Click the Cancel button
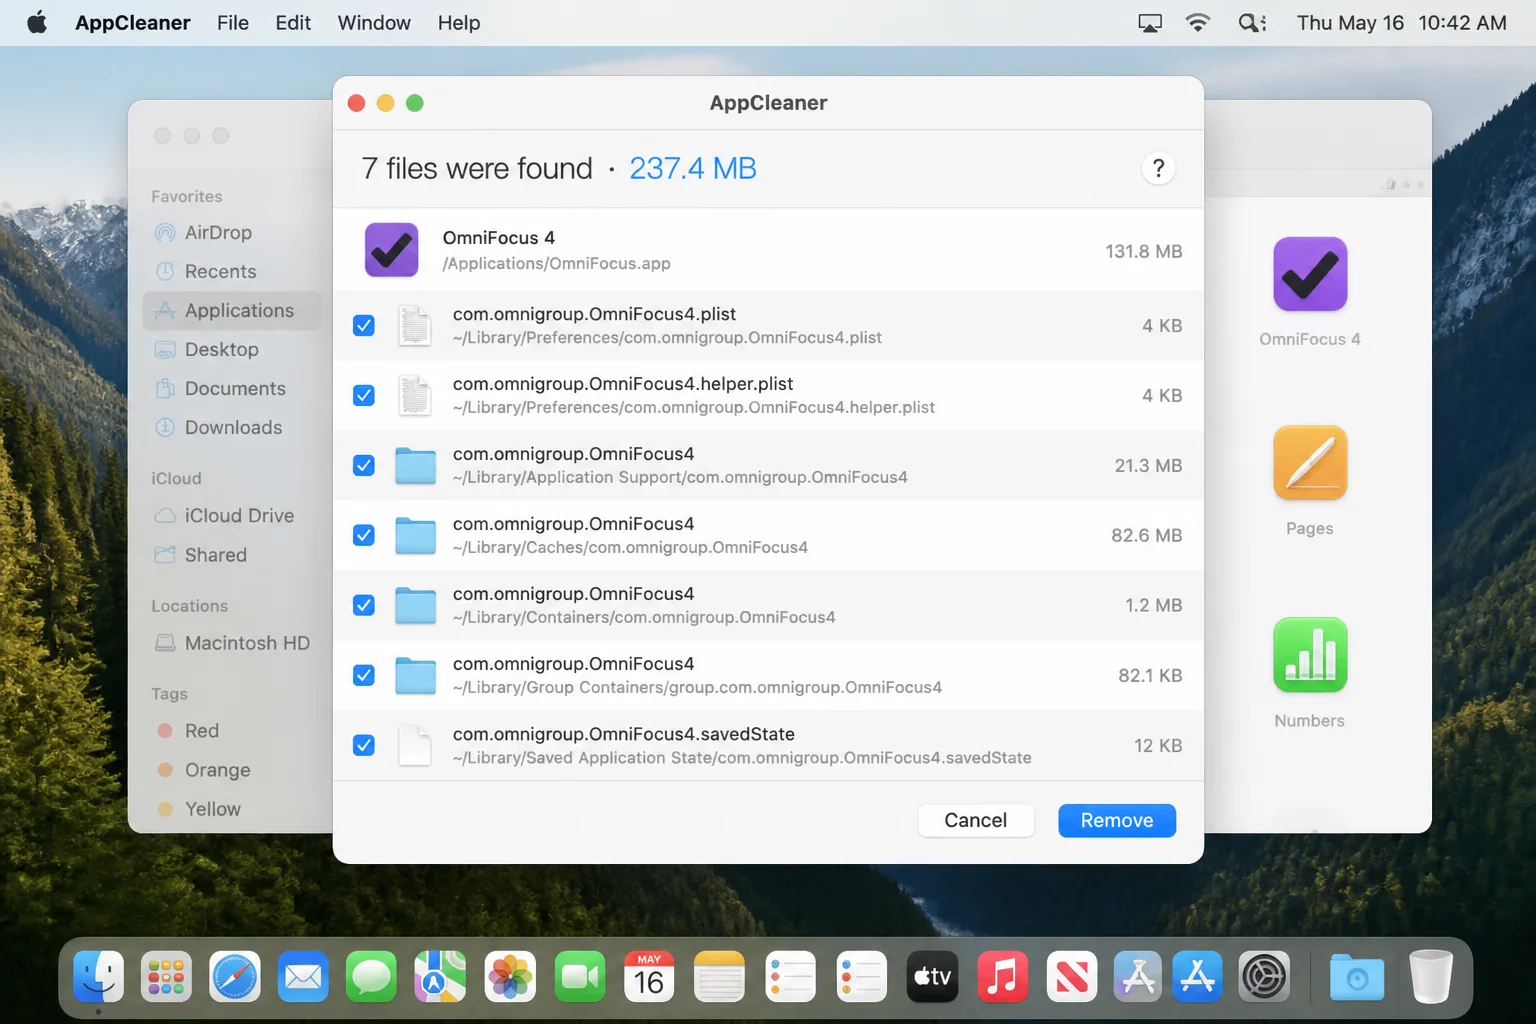This screenshot has height=1024, width=1536. click(976, 820)
